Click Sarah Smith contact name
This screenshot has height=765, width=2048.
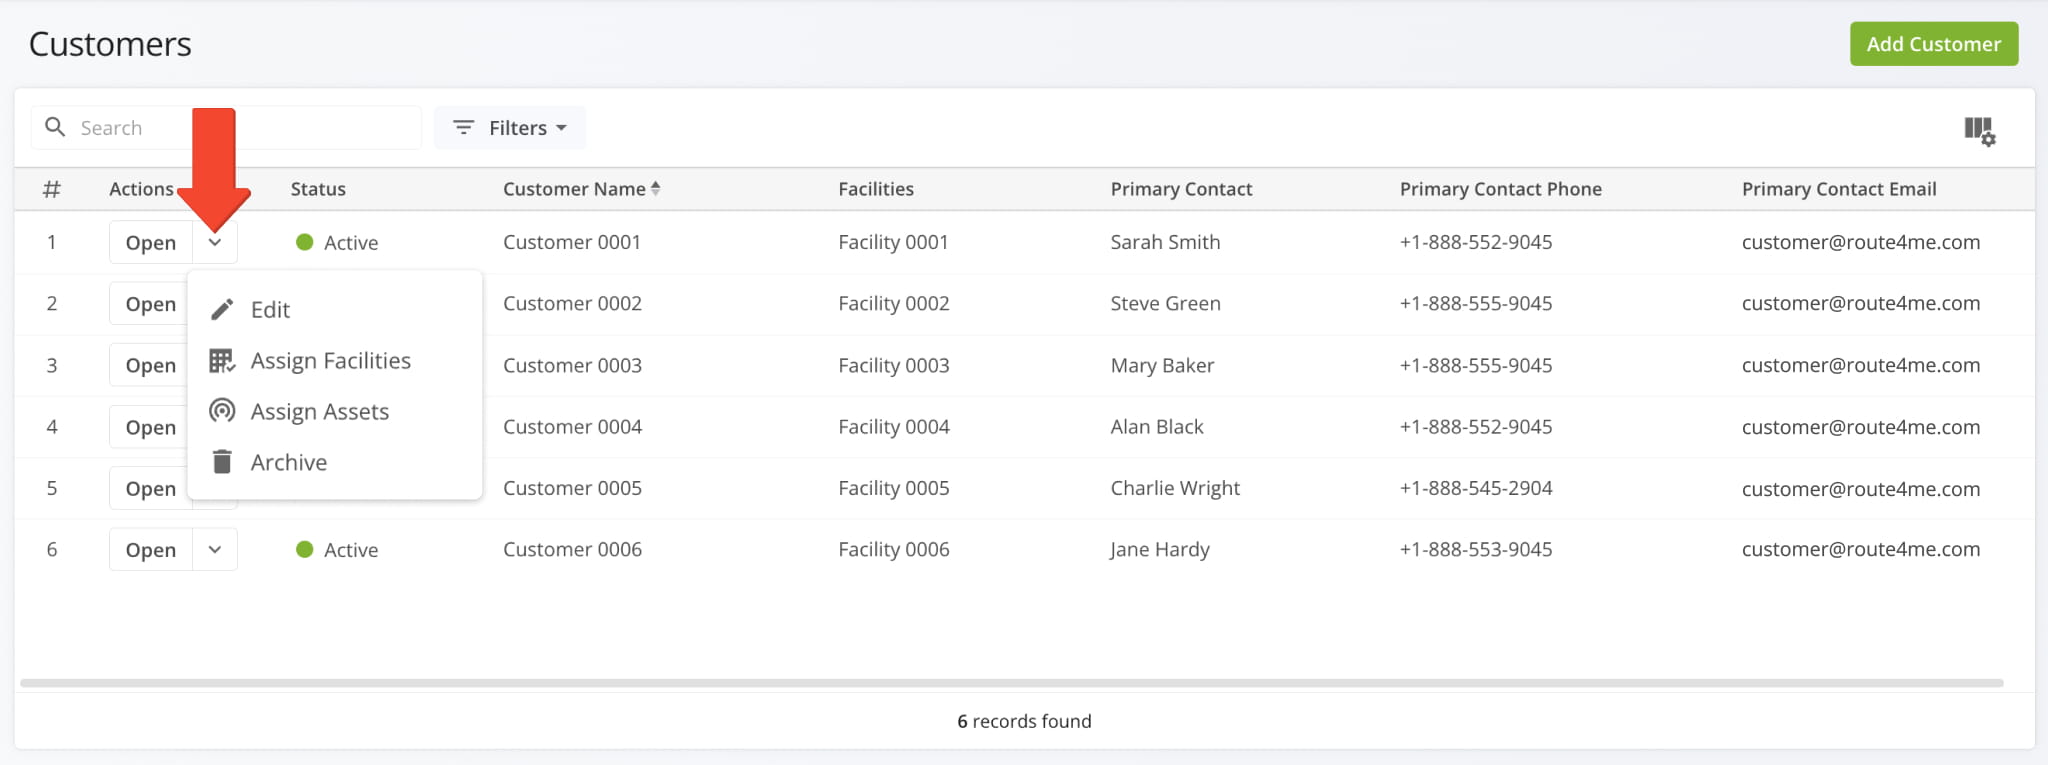[x=1165, y=242]
